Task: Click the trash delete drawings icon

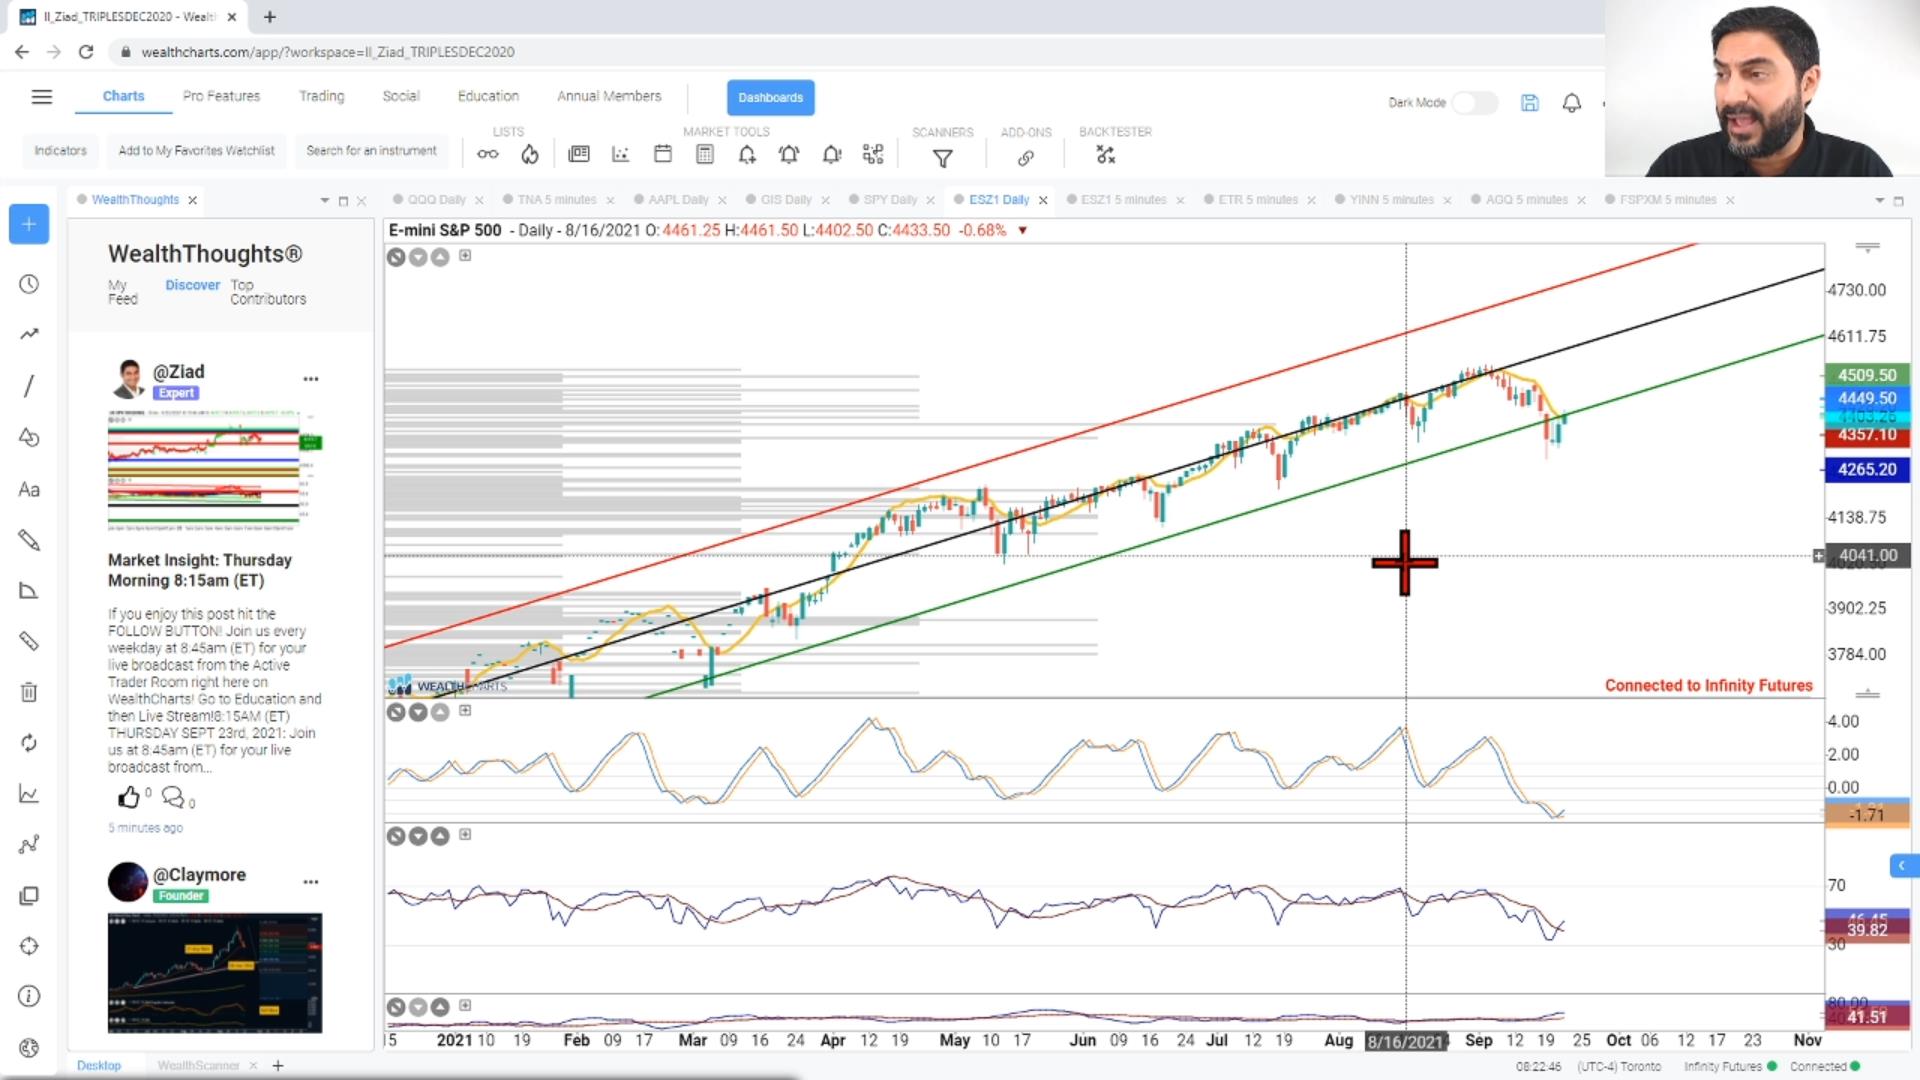Action: coord(29,692)
